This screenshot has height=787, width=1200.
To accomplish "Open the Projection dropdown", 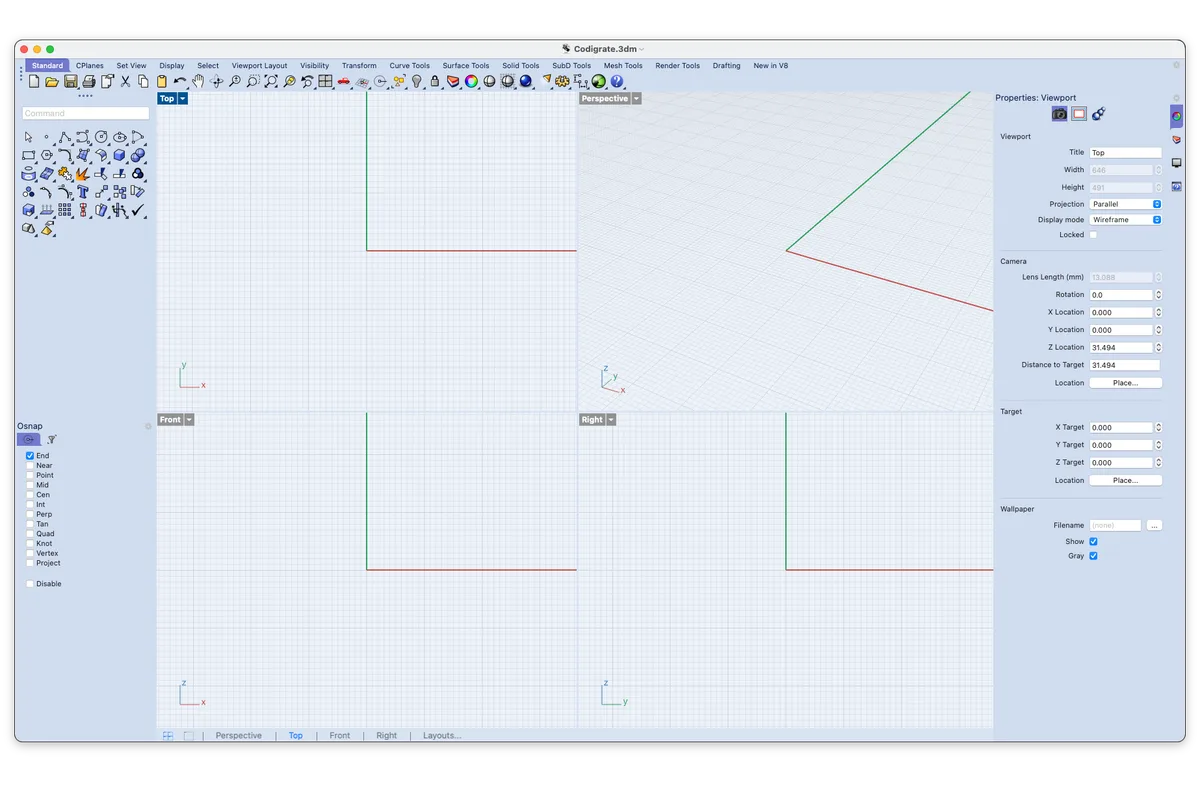I will 1125,204.
